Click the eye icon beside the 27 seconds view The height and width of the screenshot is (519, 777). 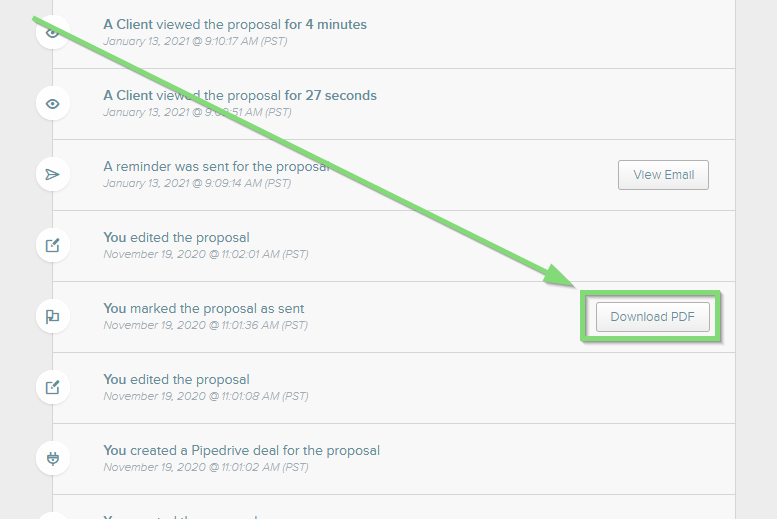point(53,103)
